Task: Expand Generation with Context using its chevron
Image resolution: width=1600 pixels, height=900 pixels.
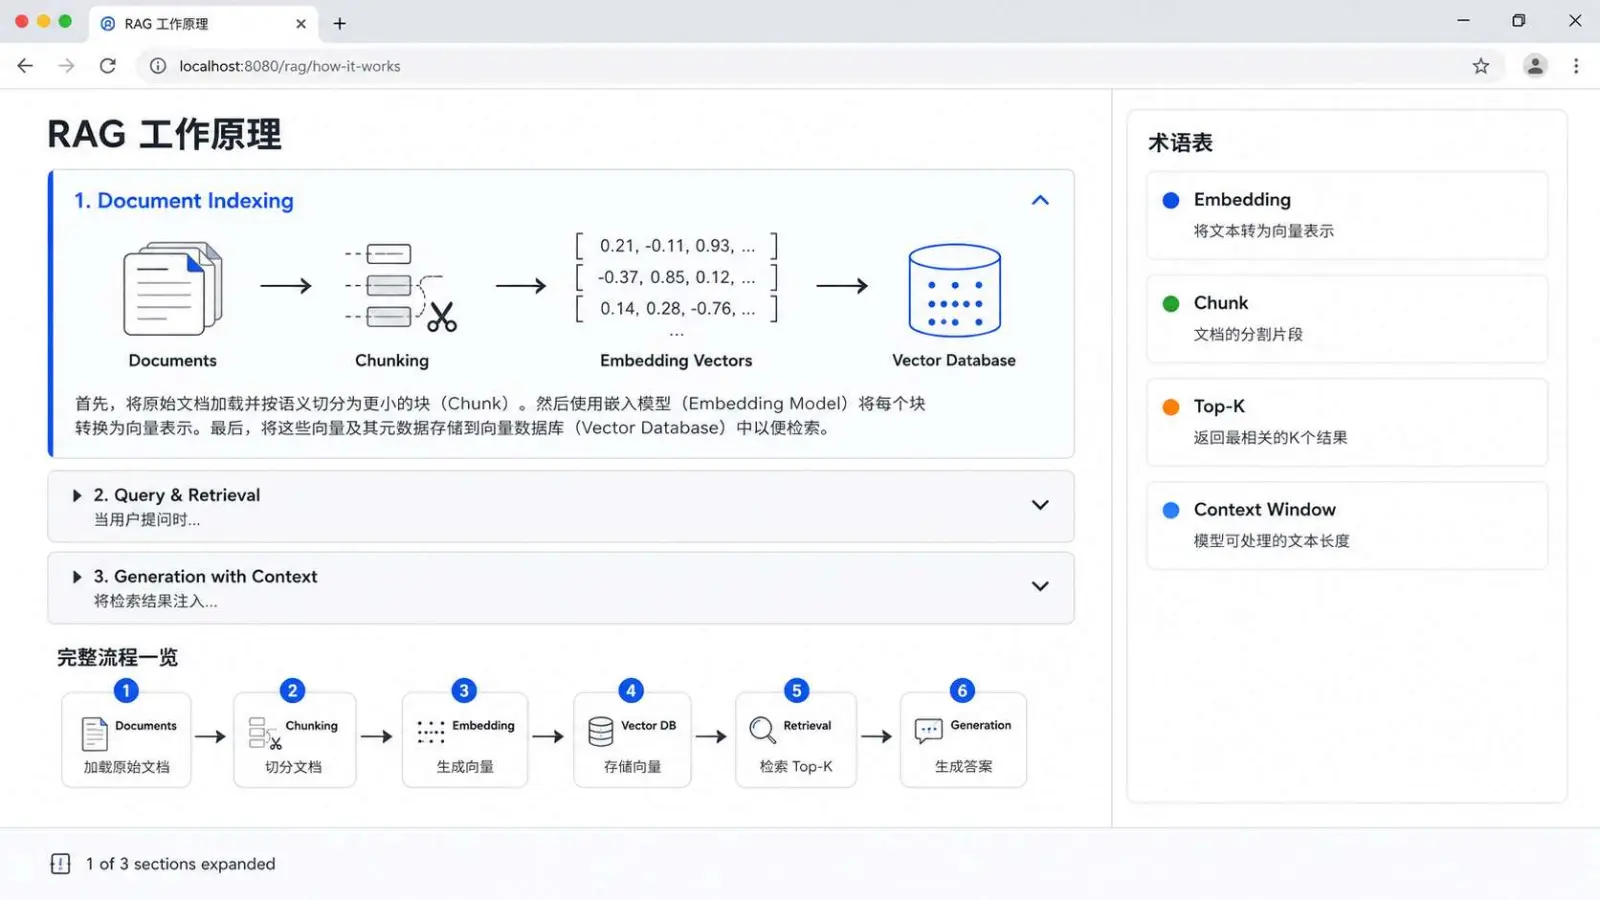Action: (1040, 586)
